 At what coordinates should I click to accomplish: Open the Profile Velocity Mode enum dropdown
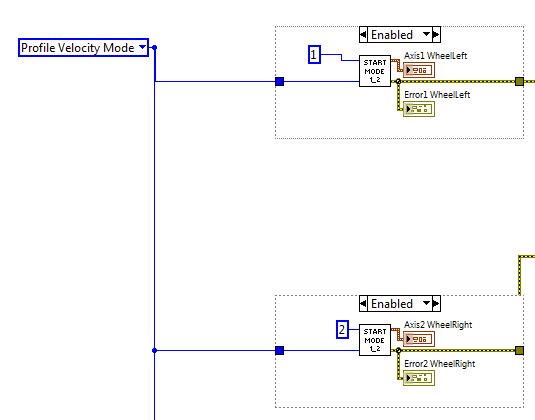pos(143,47)
